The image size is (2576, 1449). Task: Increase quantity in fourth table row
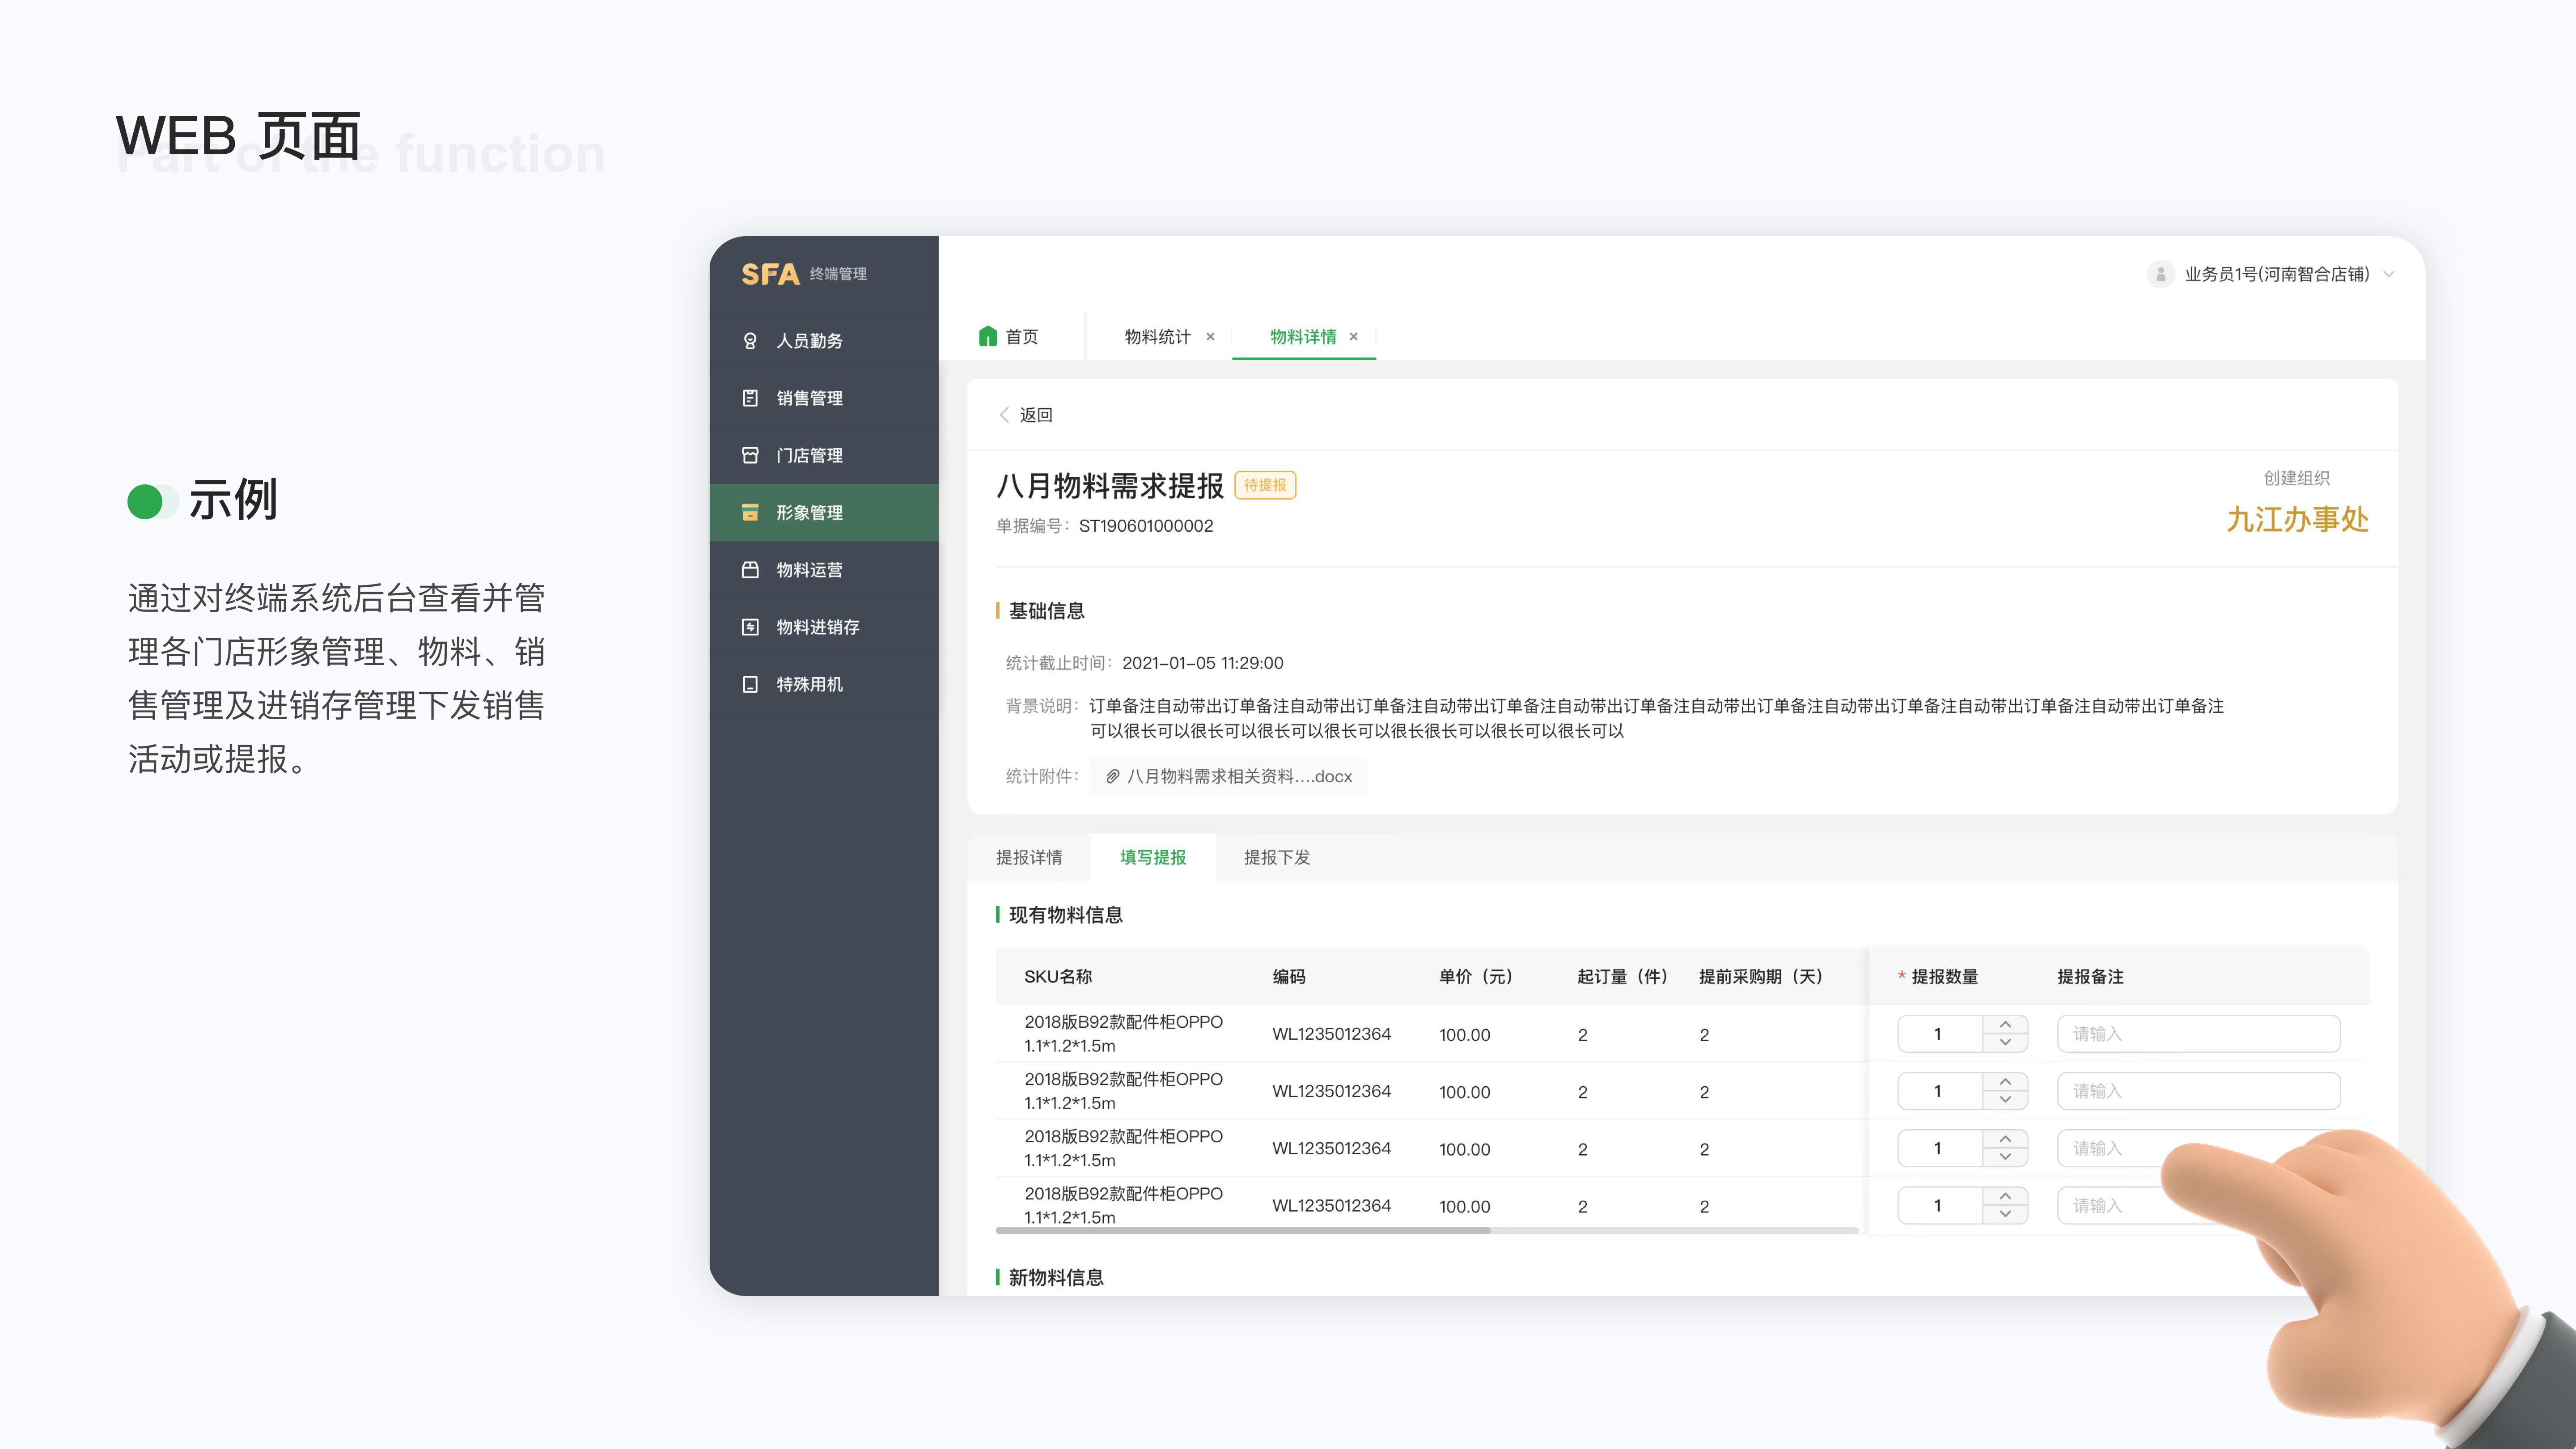2005,1196
